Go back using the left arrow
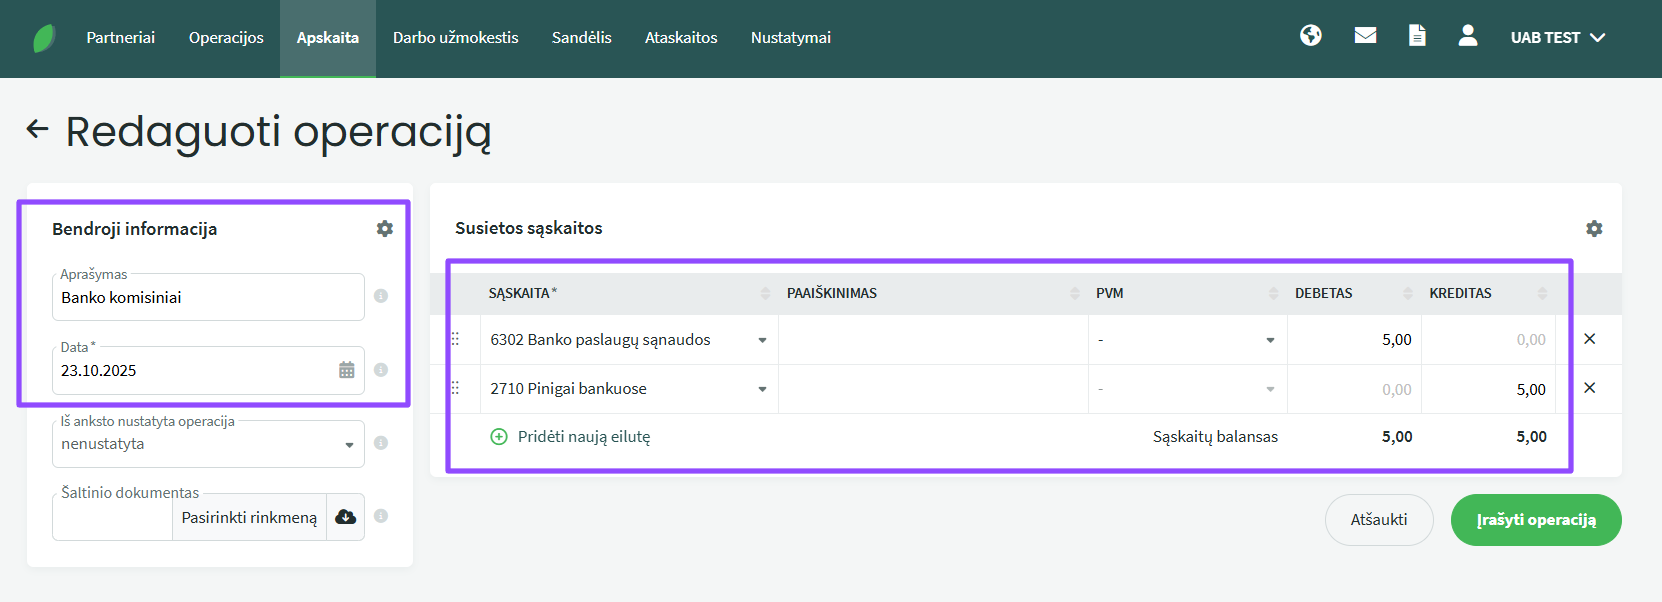The height and width of the screenshot is (602, 1662). click(38, 129)
